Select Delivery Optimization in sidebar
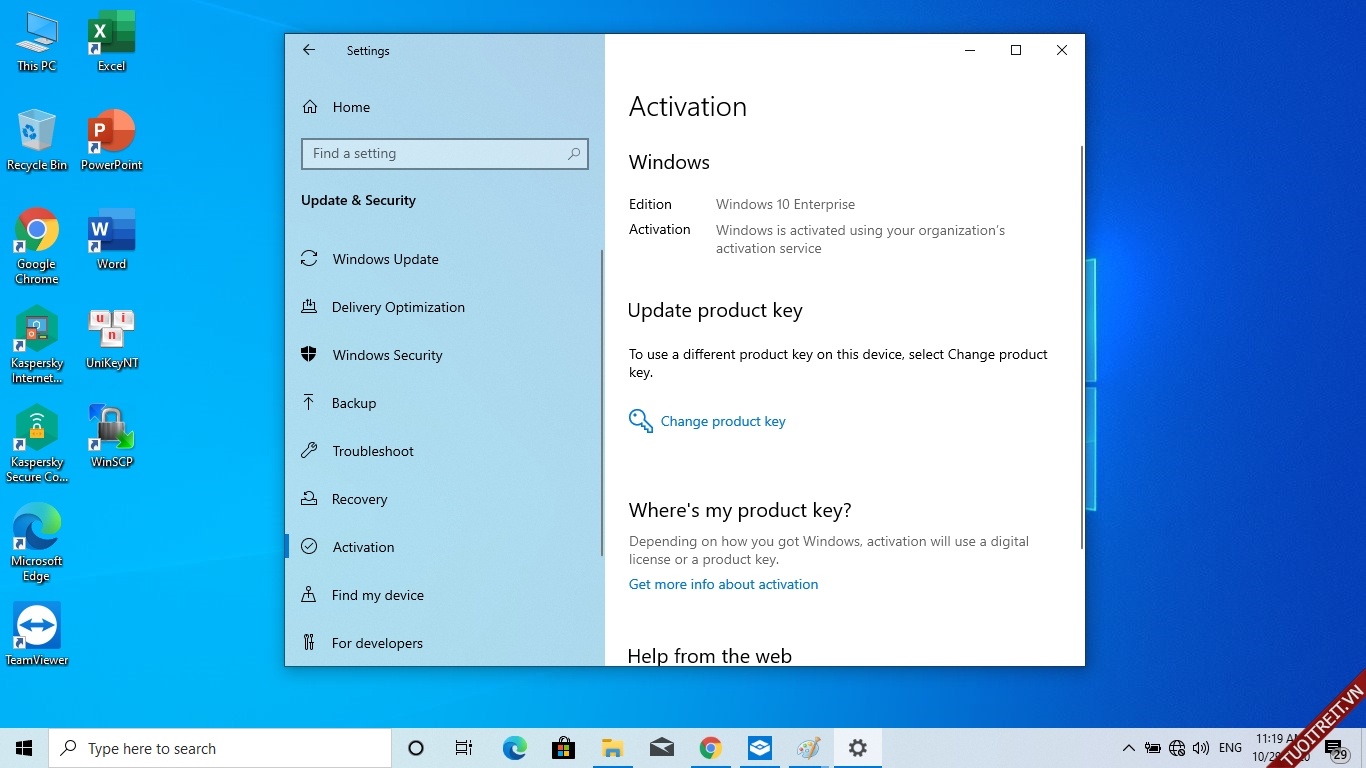This screenshot has width=1366, height=768. pos(397,307)
